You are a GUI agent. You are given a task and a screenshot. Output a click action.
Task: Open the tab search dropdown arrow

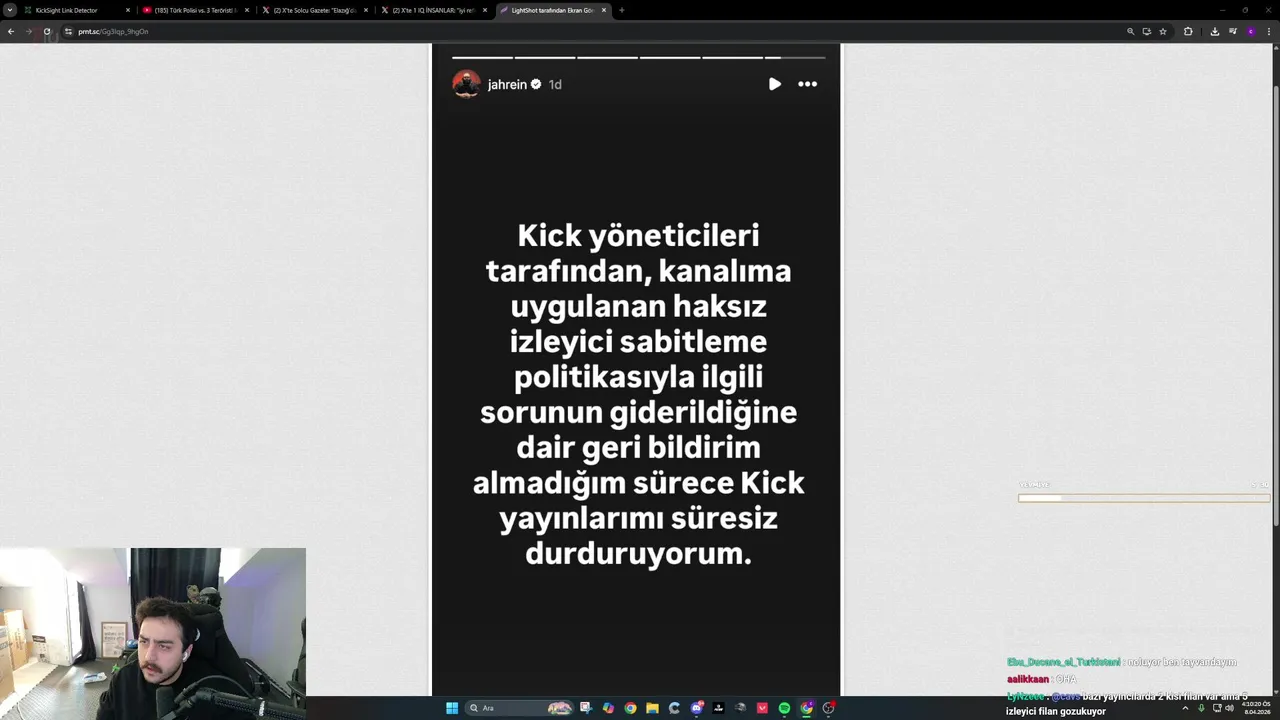(x=10, y=10)
